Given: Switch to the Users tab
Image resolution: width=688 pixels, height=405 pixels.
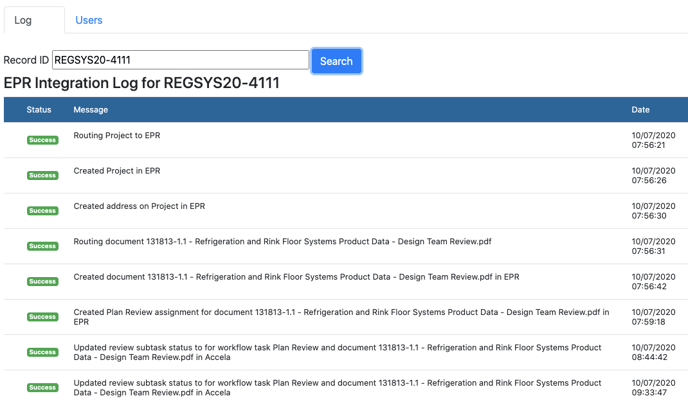Looking at the screenshot, I should tap(88, 20).
